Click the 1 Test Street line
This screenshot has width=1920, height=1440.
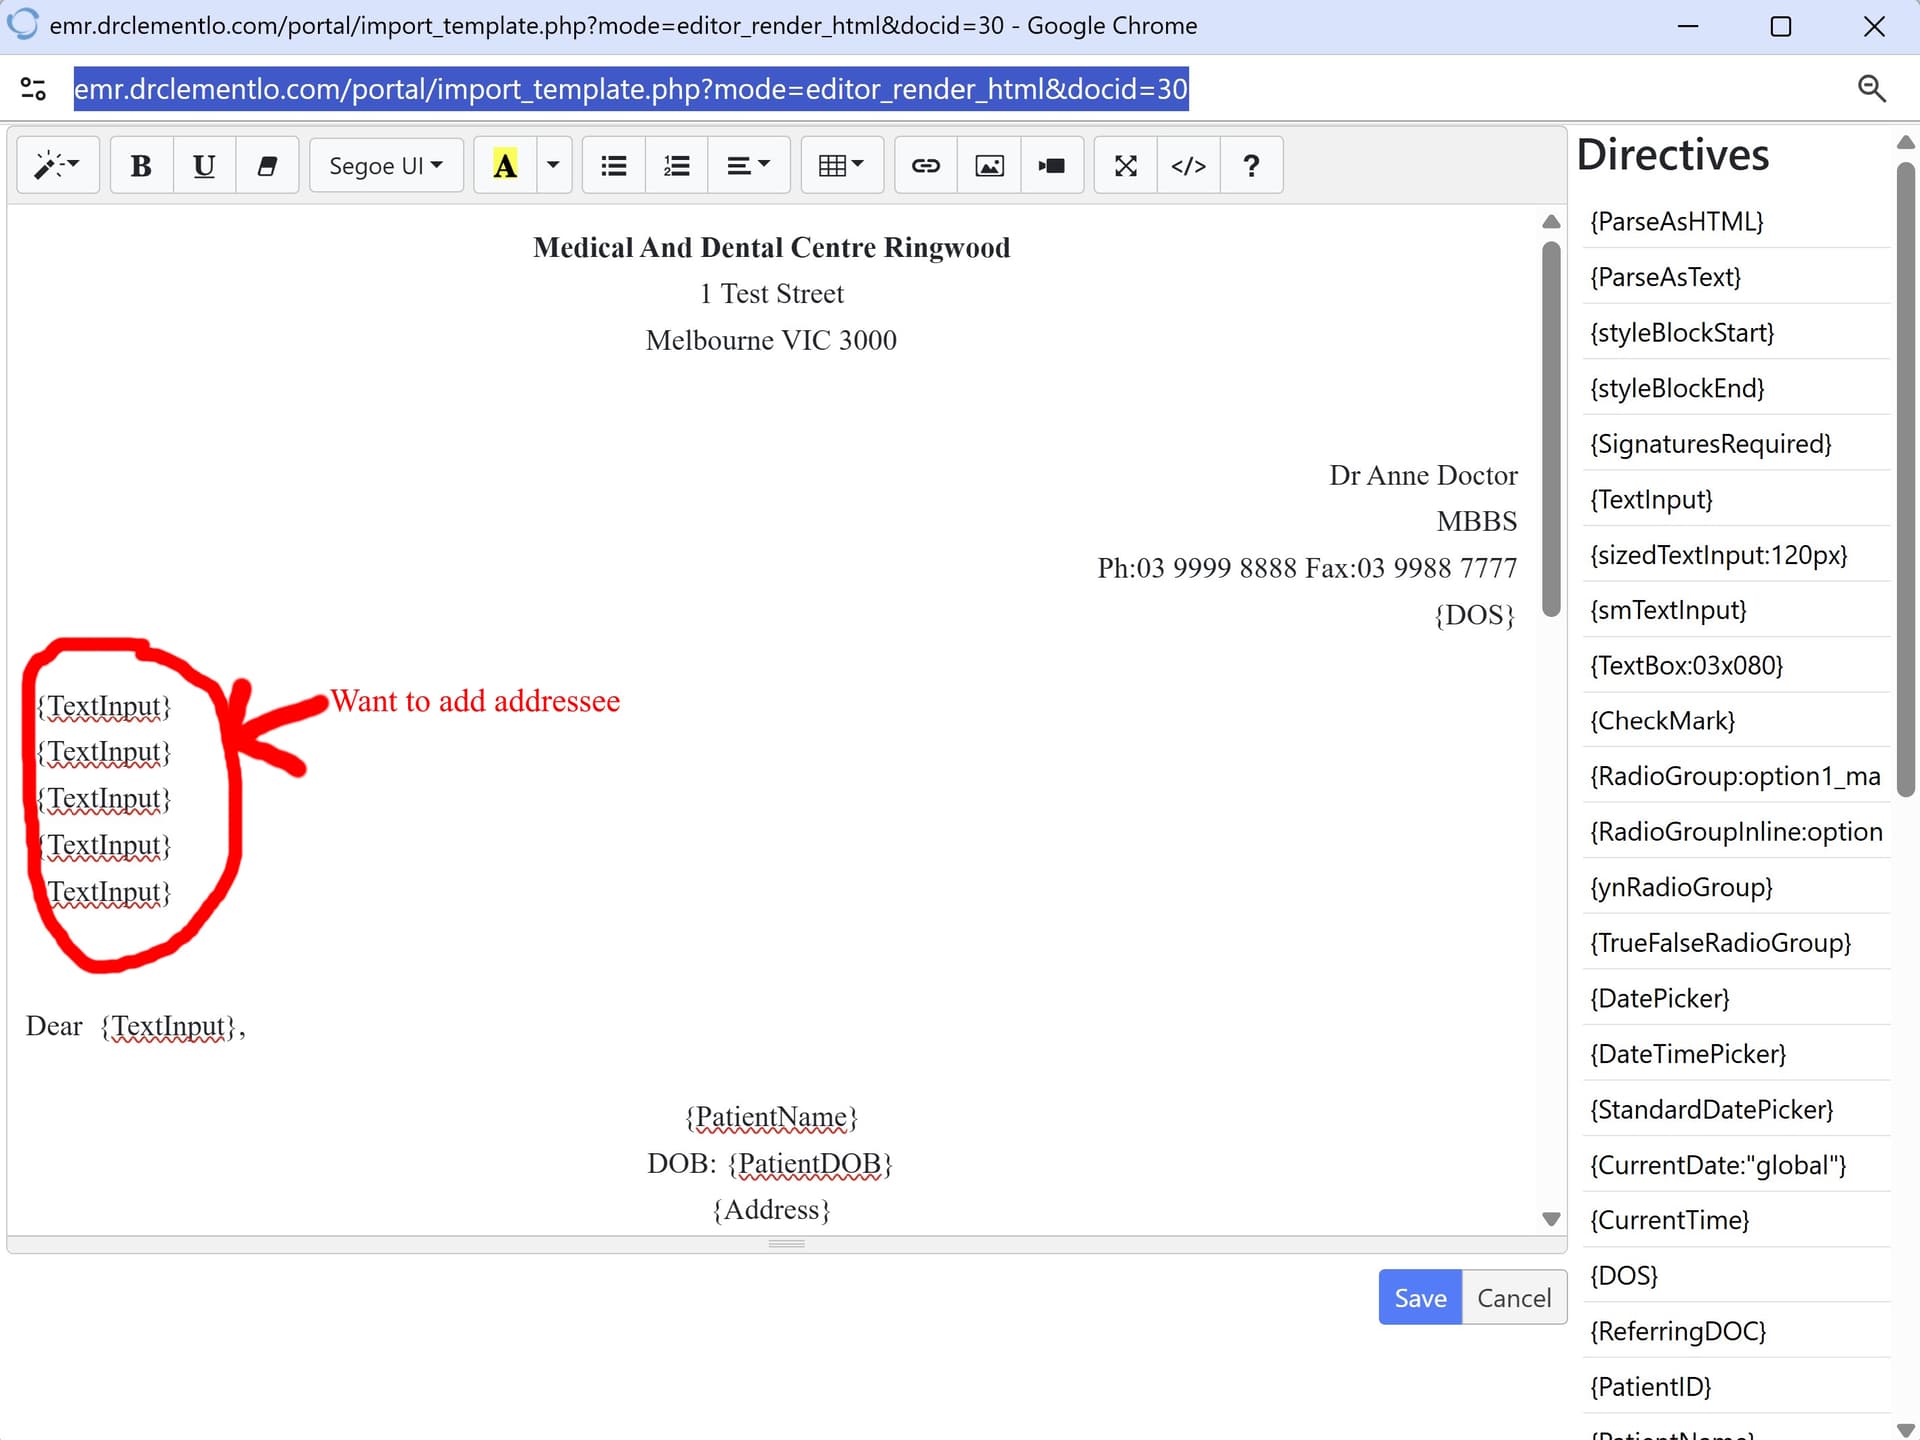[771, 293]
